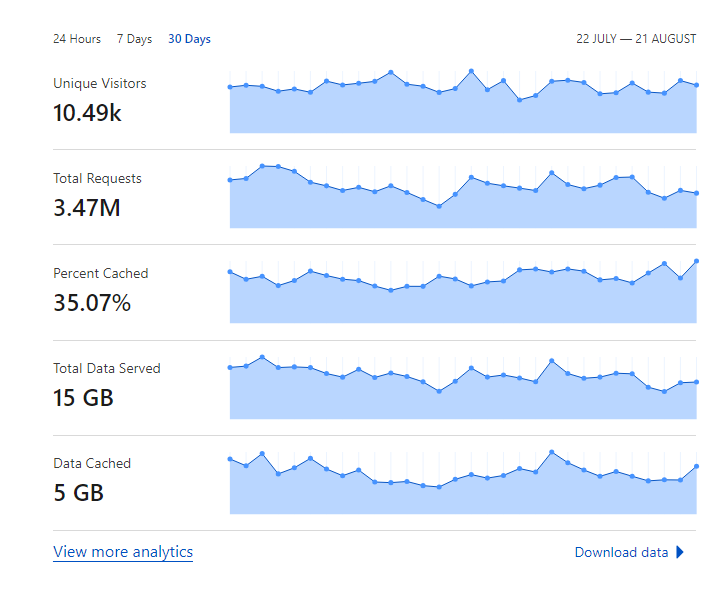721x612 pixels.
Task: Click the Download data link
Action: pos(621,552)
